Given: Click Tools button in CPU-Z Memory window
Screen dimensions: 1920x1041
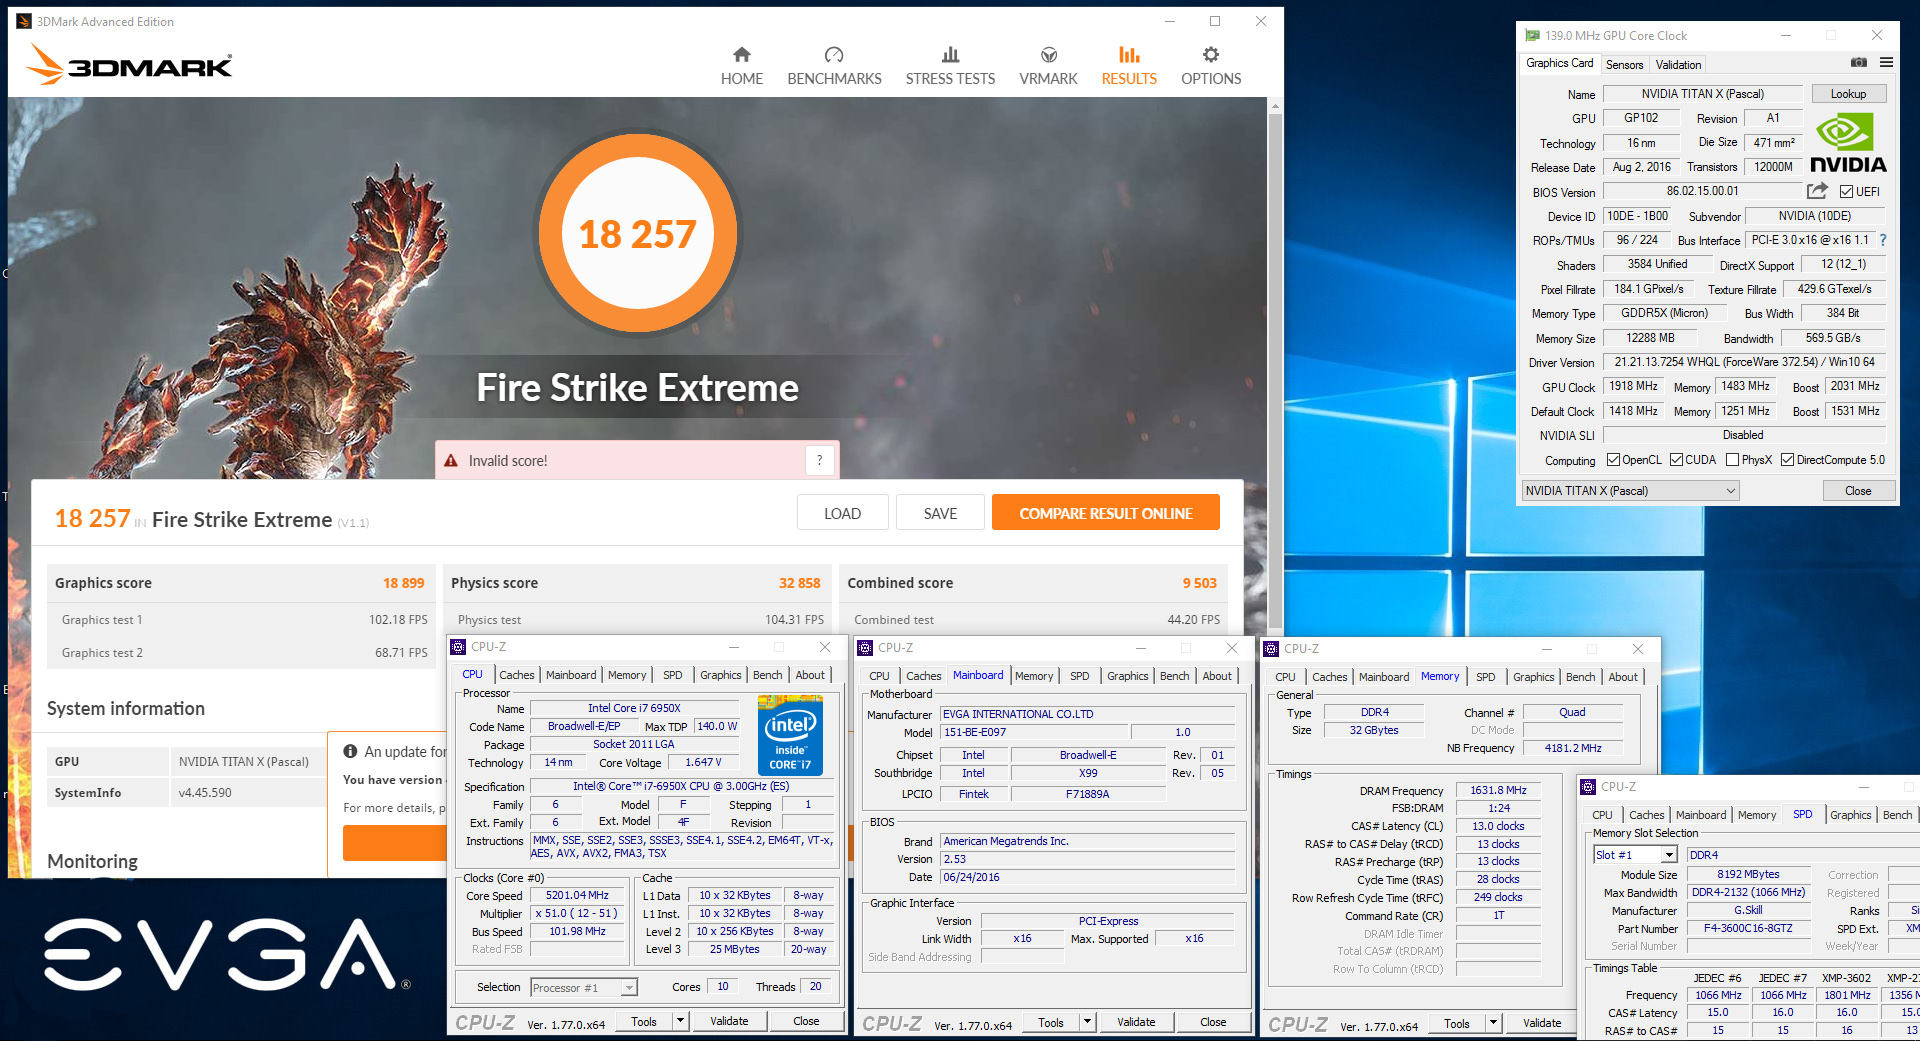Looking at the screenshot, I should (x=1457, y=1023).
